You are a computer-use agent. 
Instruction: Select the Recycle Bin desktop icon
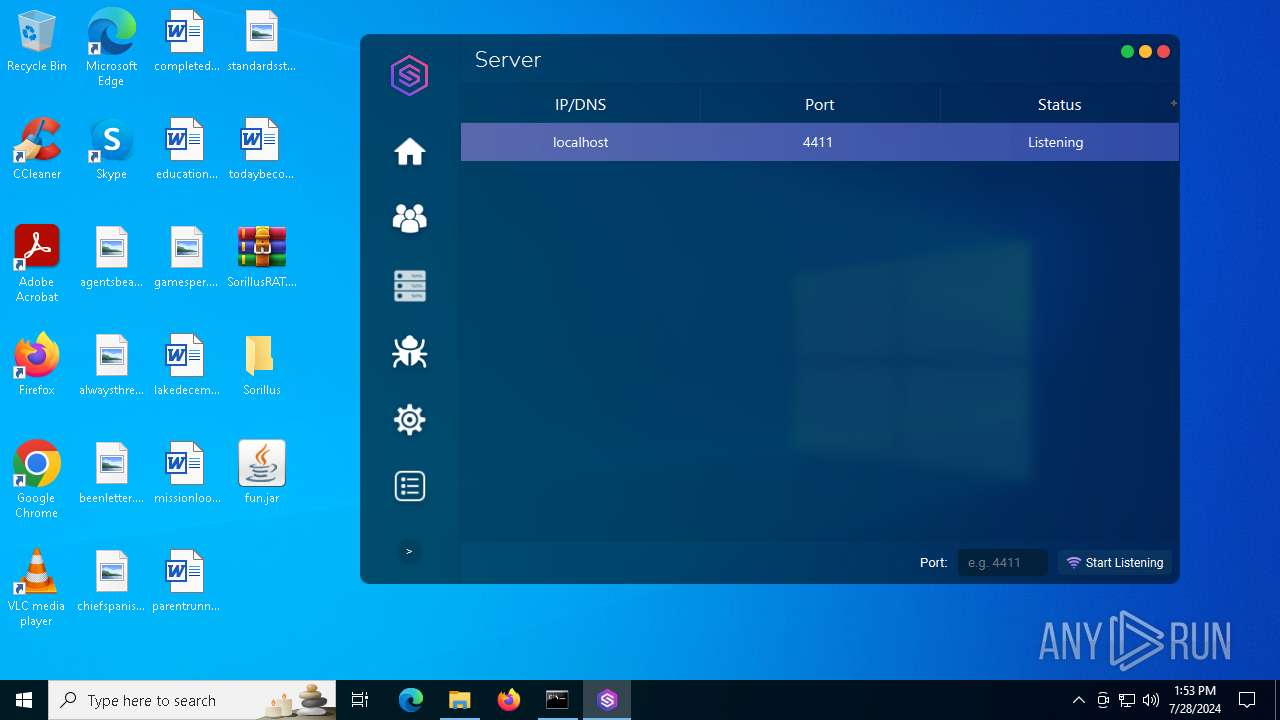37,43
